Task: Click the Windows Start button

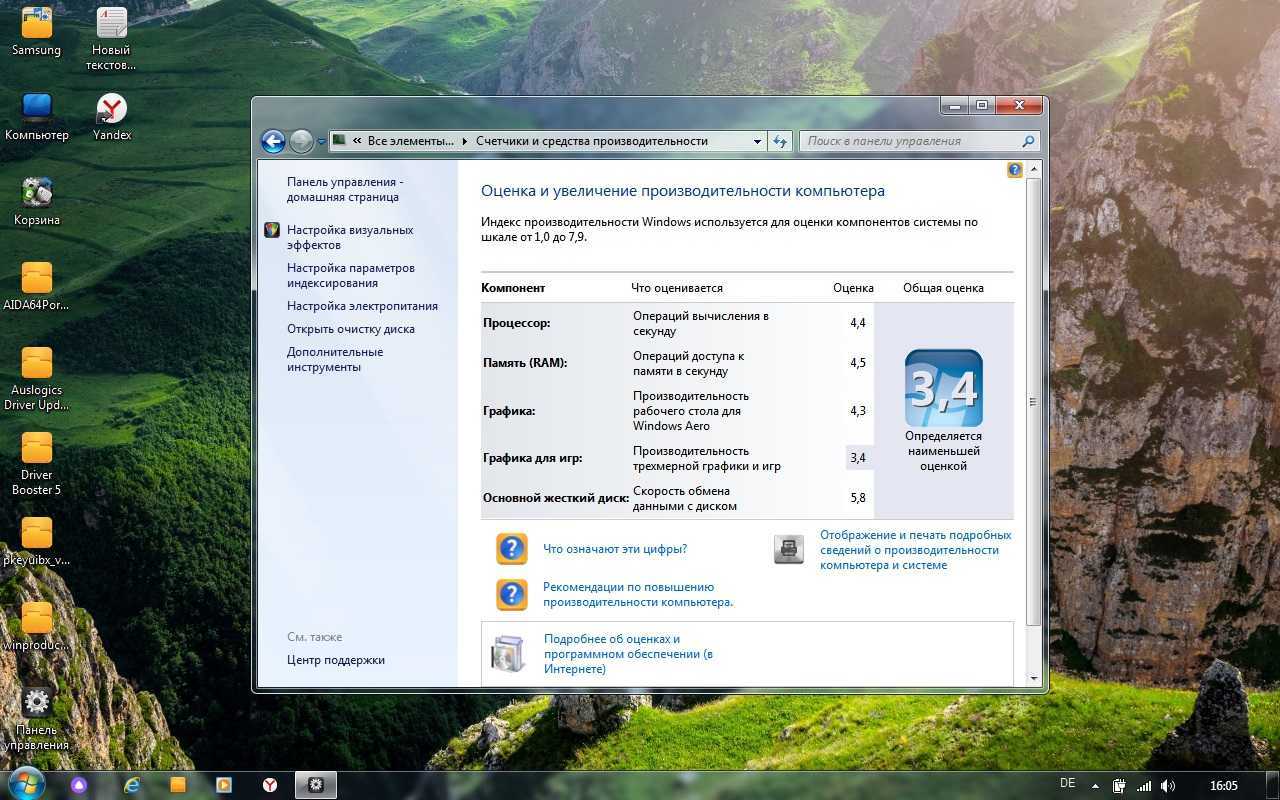Action: [26, 784]
